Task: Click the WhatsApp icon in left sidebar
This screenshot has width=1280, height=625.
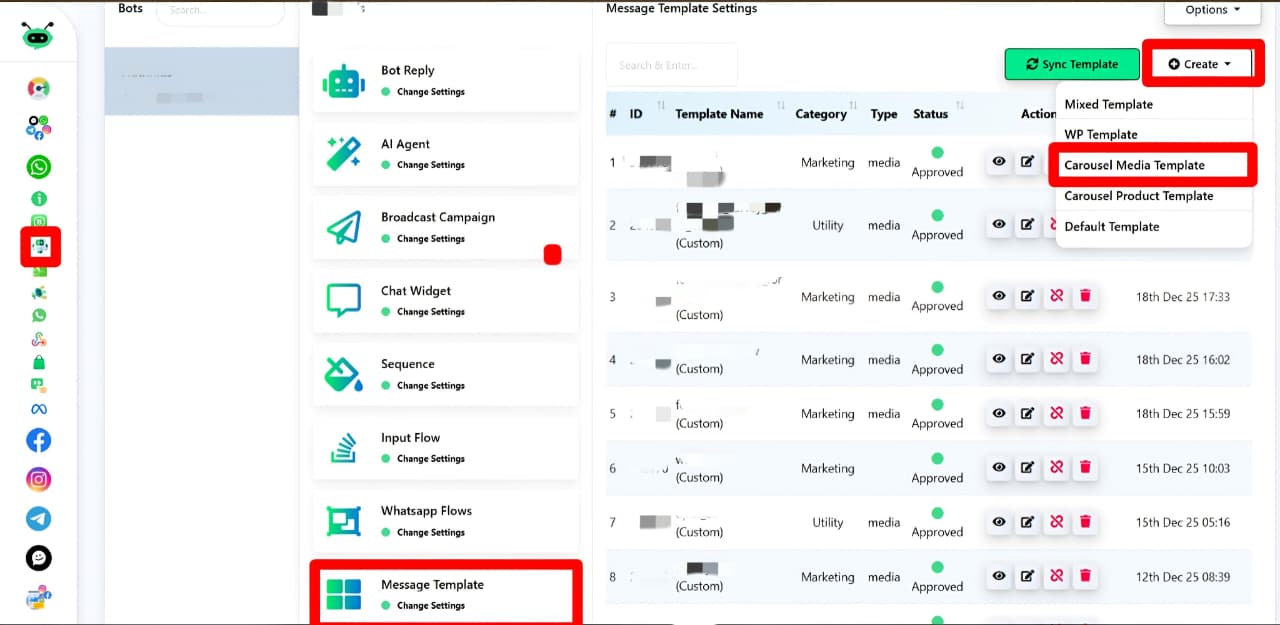Action: 39,167
